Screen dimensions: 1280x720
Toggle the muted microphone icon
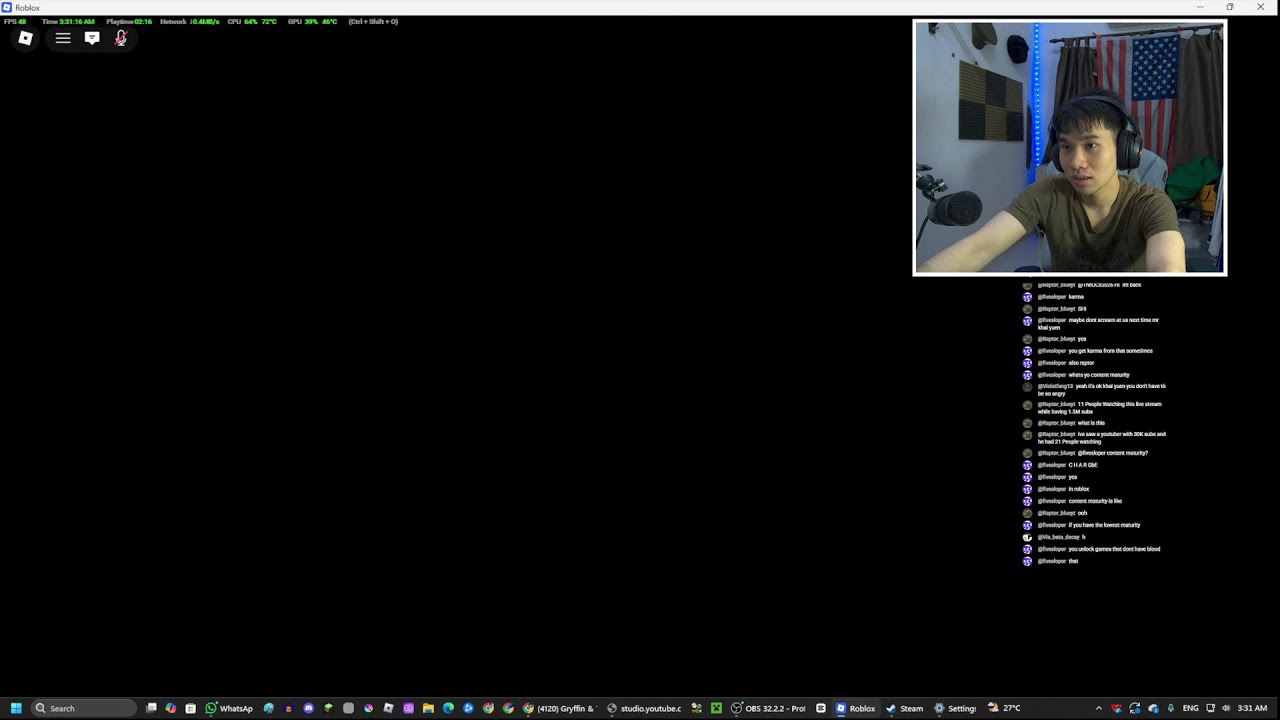(x=121, y=38)
